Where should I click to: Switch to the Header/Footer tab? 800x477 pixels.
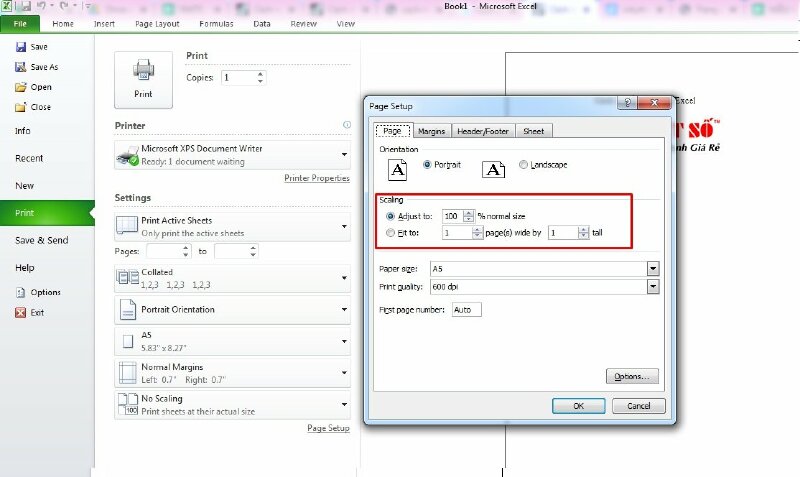483,131
